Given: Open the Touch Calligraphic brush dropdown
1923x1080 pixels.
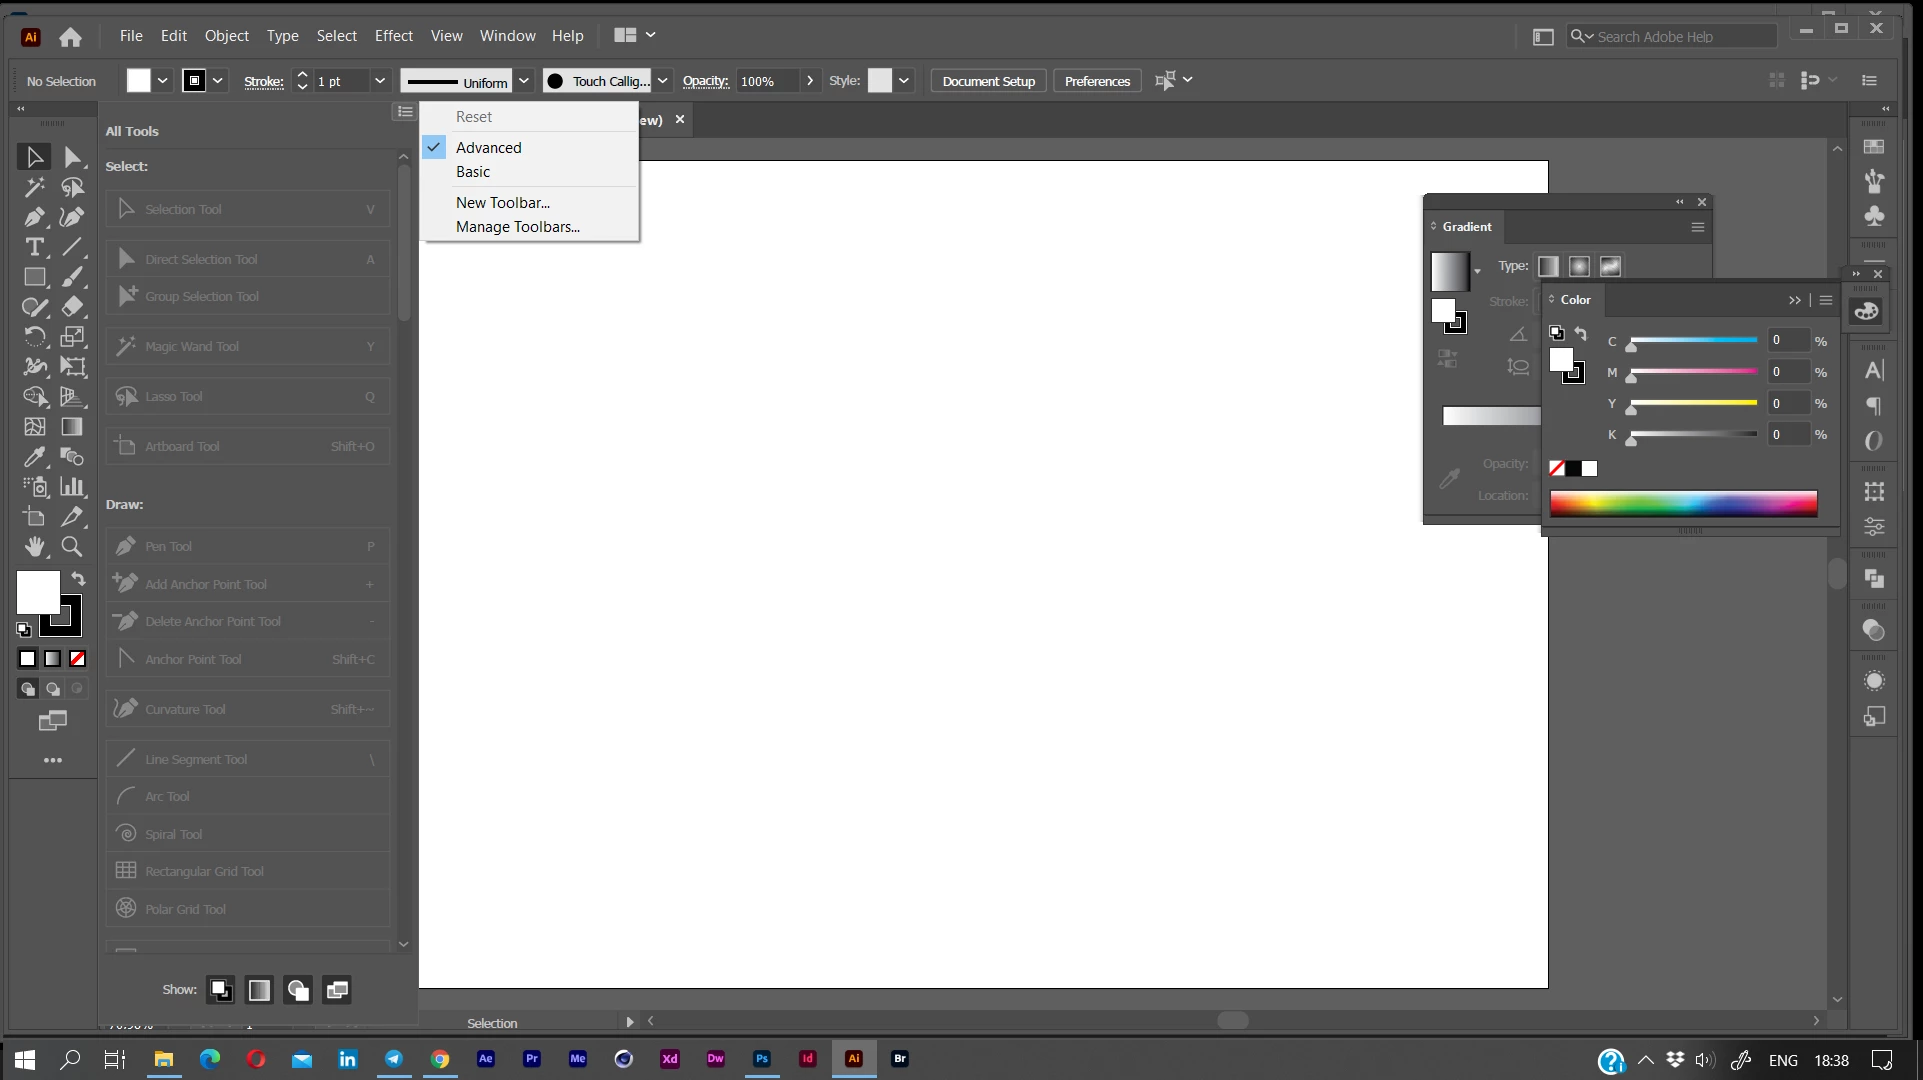Looking at the screenshot, I should pos(662,81).
